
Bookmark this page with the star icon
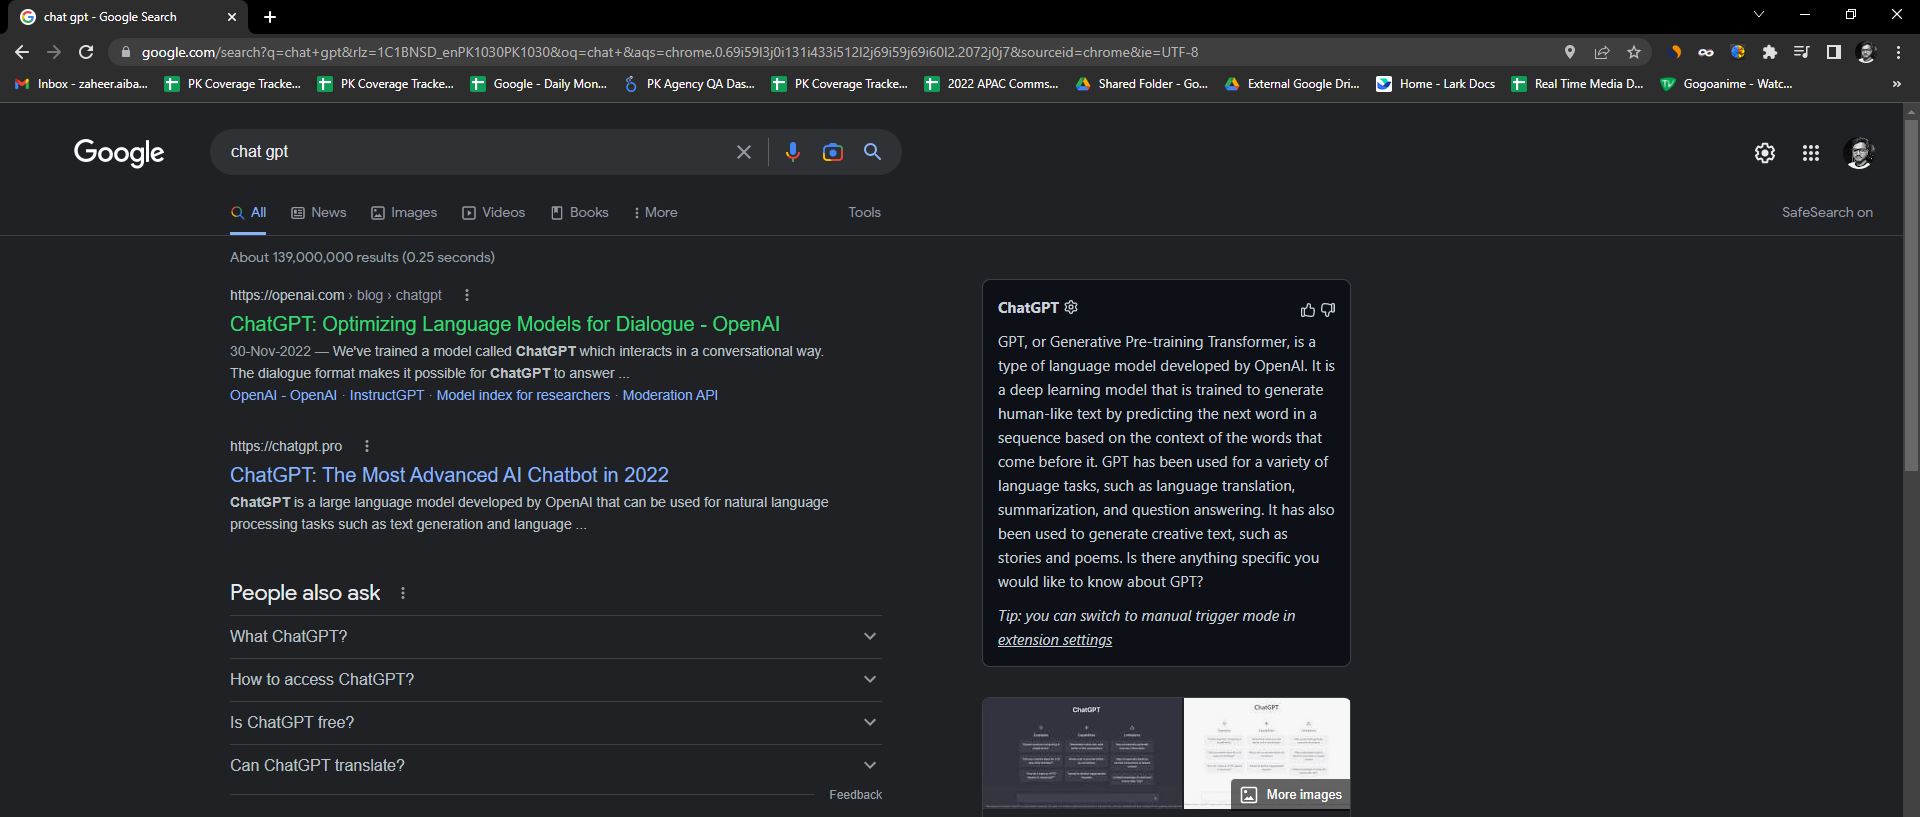[1634, 52]
